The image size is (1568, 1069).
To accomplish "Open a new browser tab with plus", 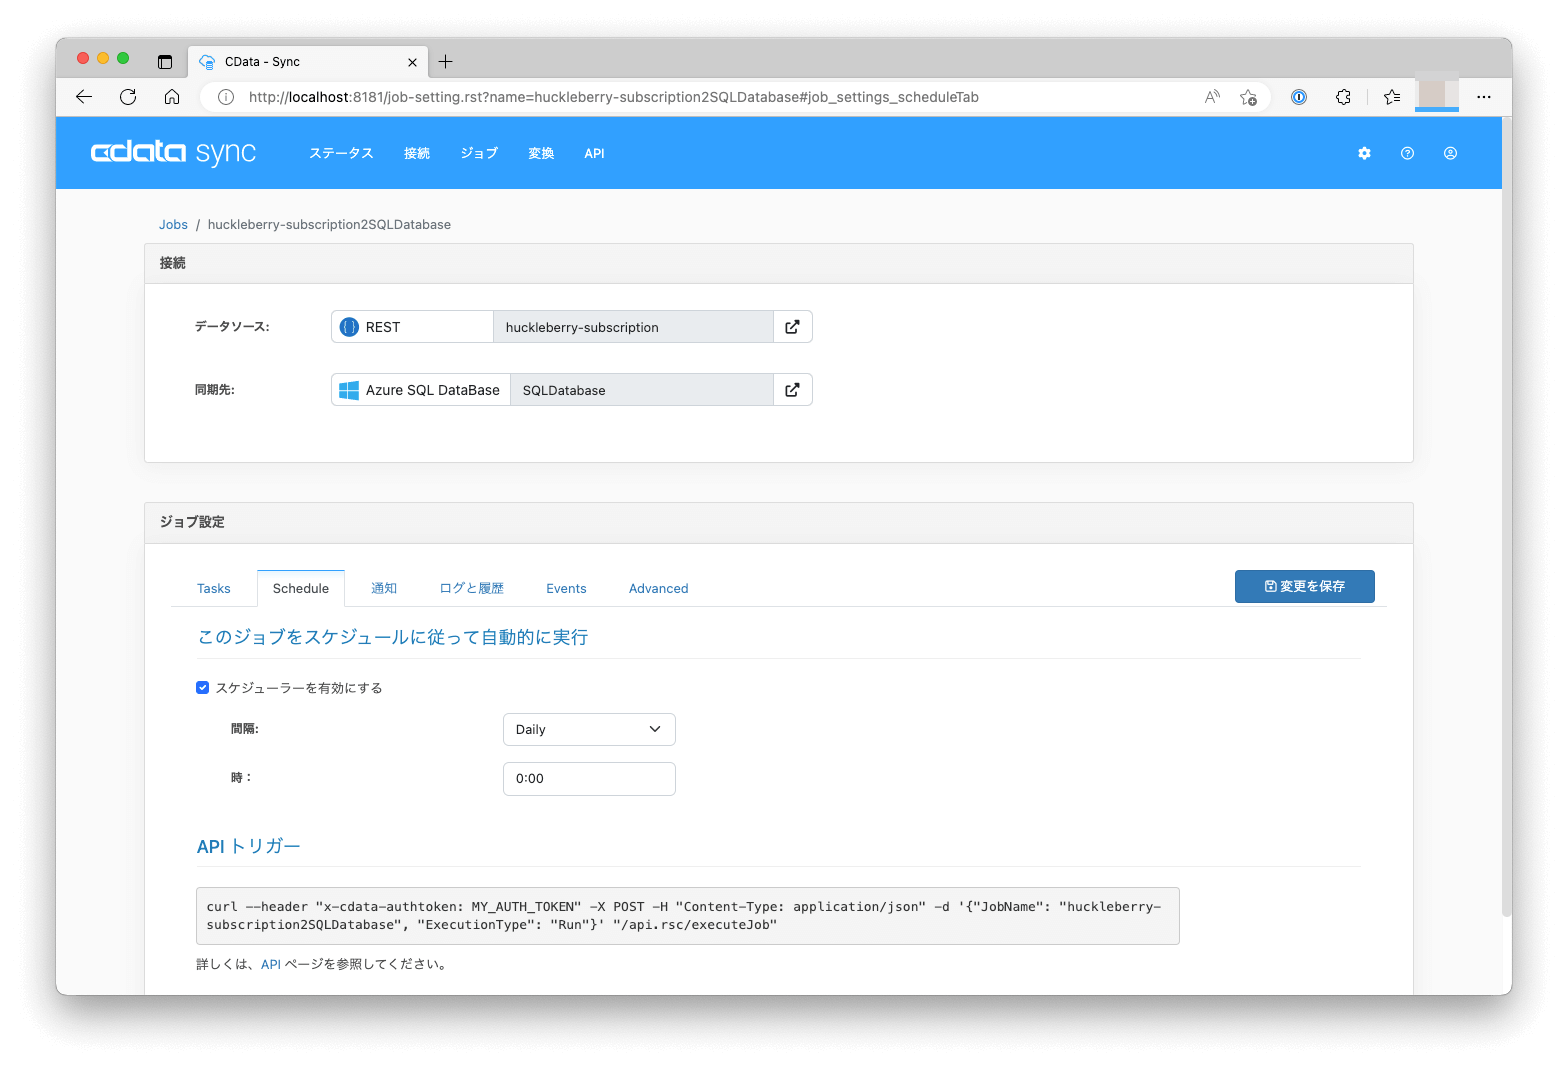I will pyautogui.click(x=445, y=62).
